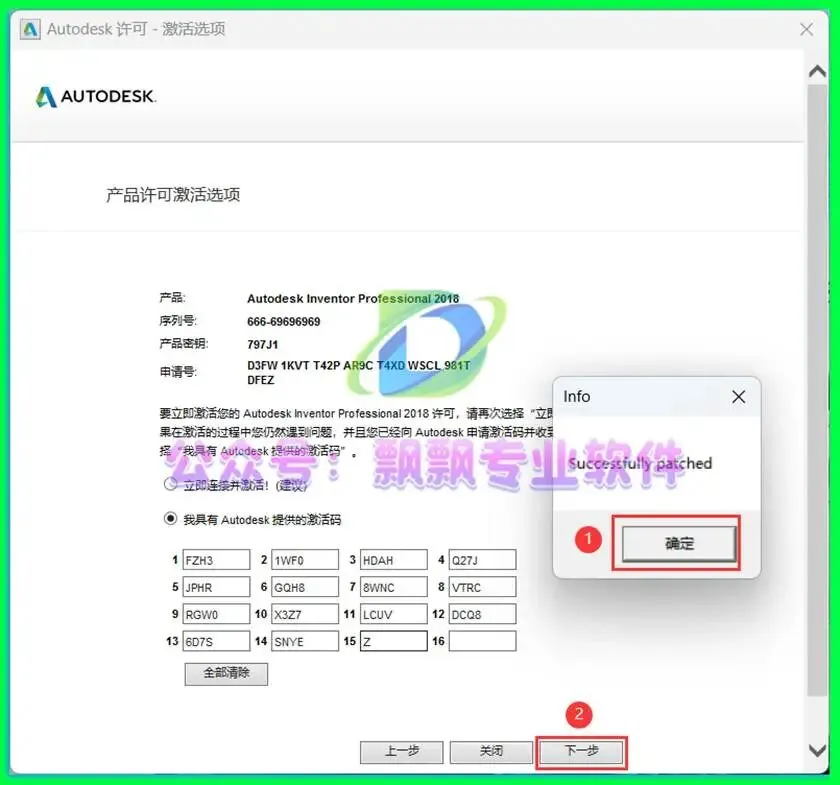The image size is (840, 785).
Task: Click the scroll up arrow on the right
Action: pos(817,71)
